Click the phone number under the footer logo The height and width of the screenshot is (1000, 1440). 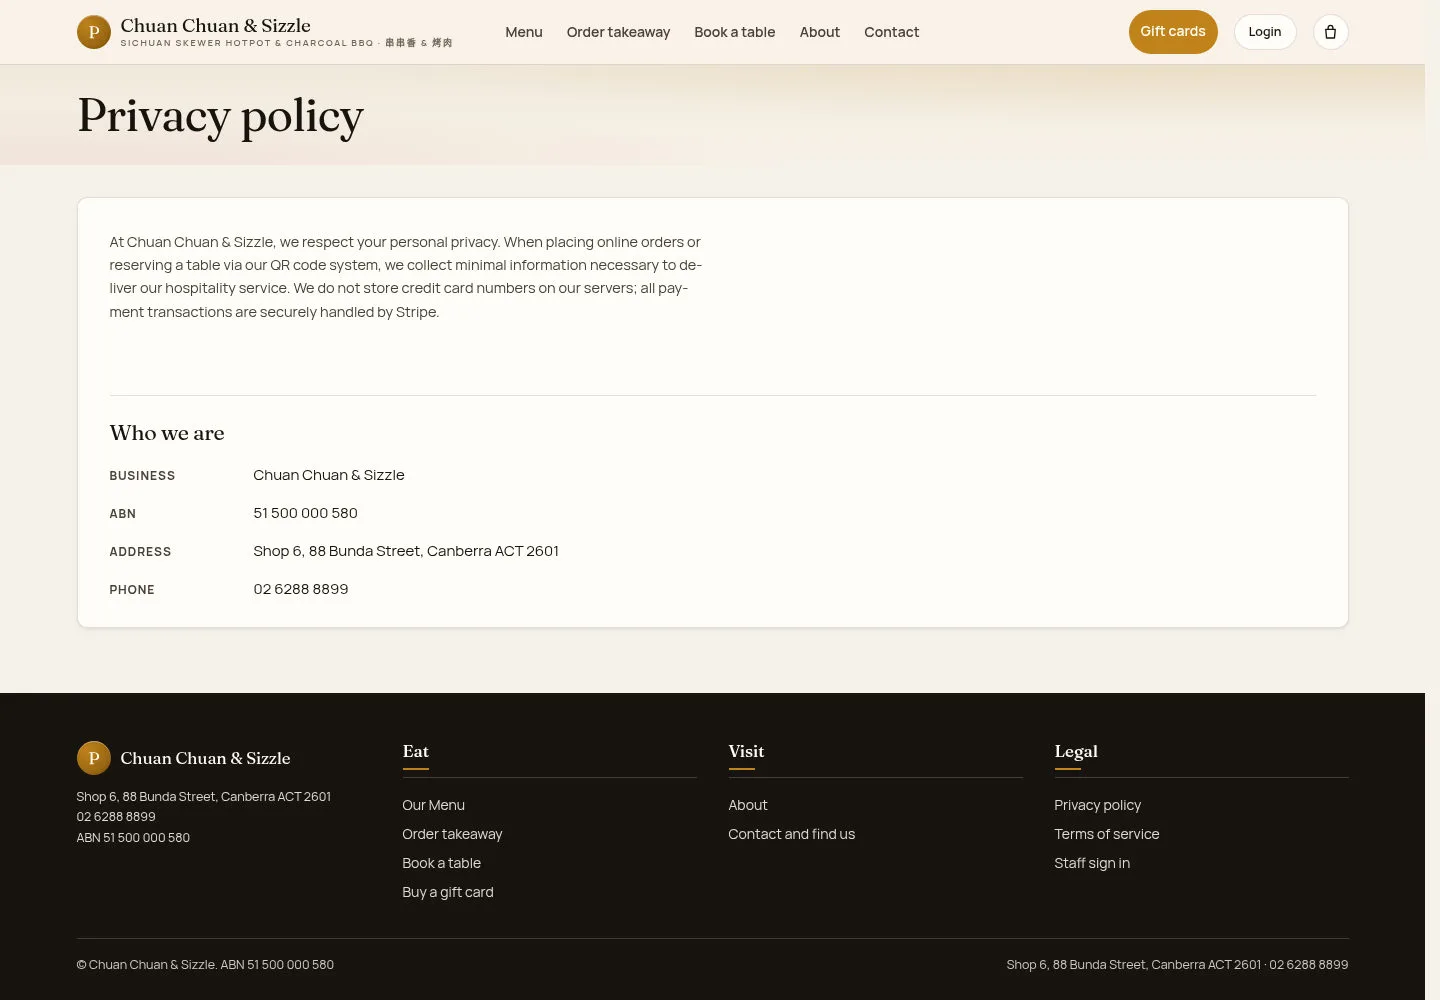pyautogui.click(x=116, y=817)
